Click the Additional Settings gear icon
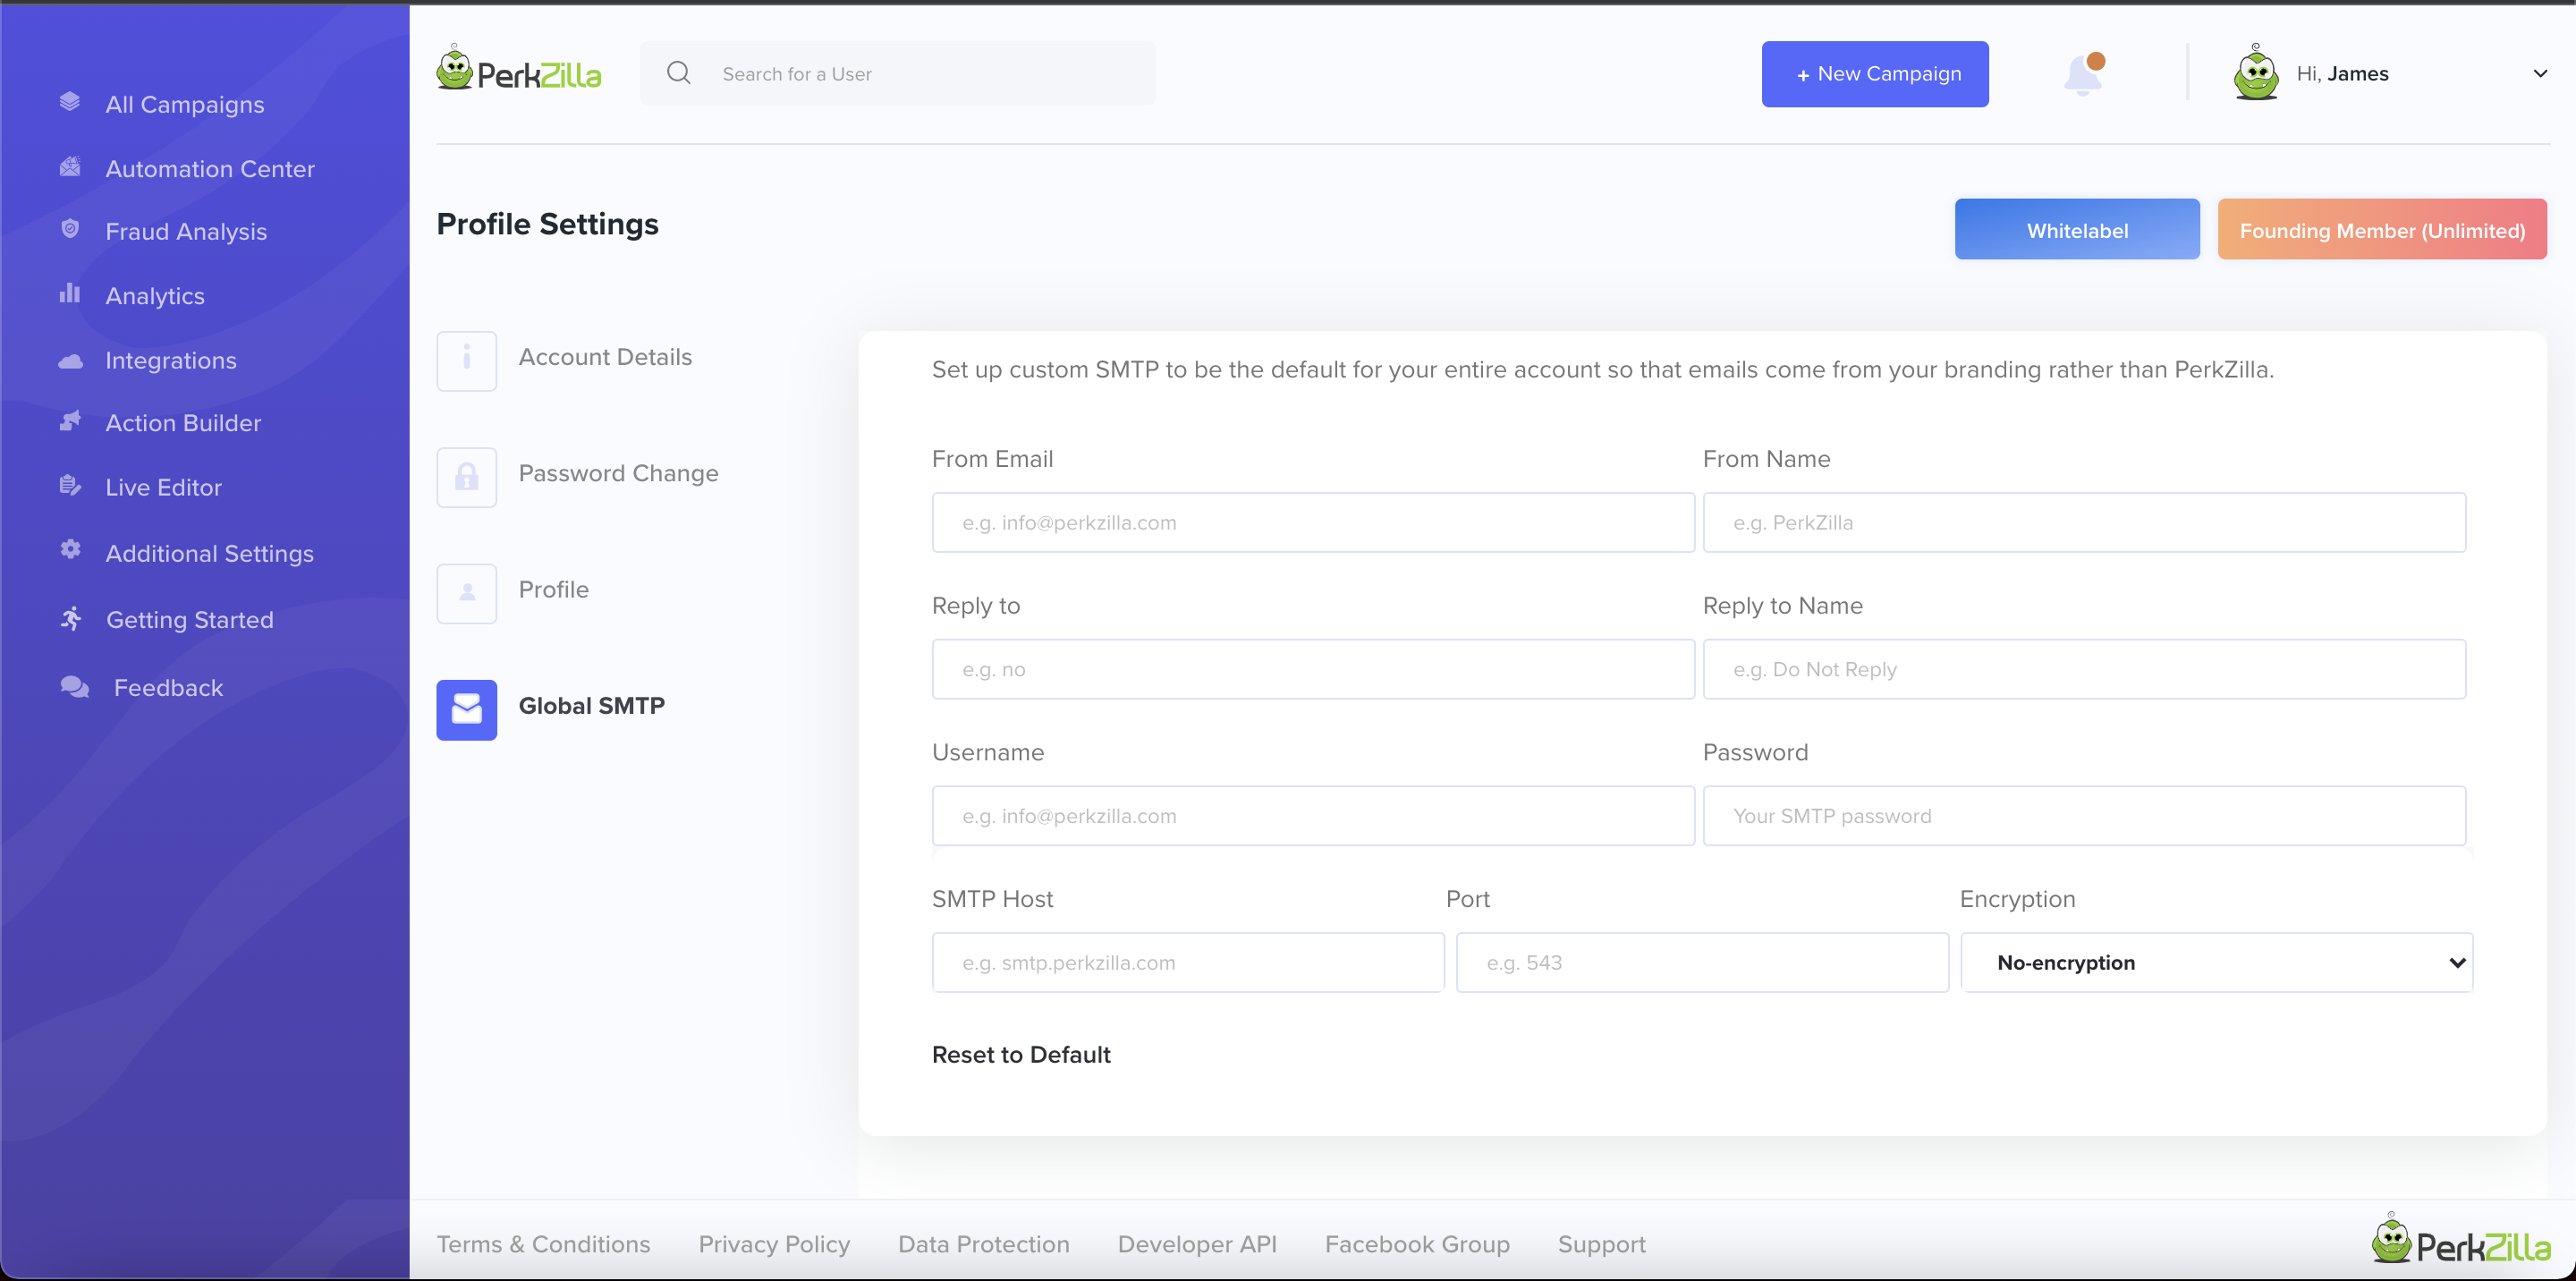 coord(70,549)
